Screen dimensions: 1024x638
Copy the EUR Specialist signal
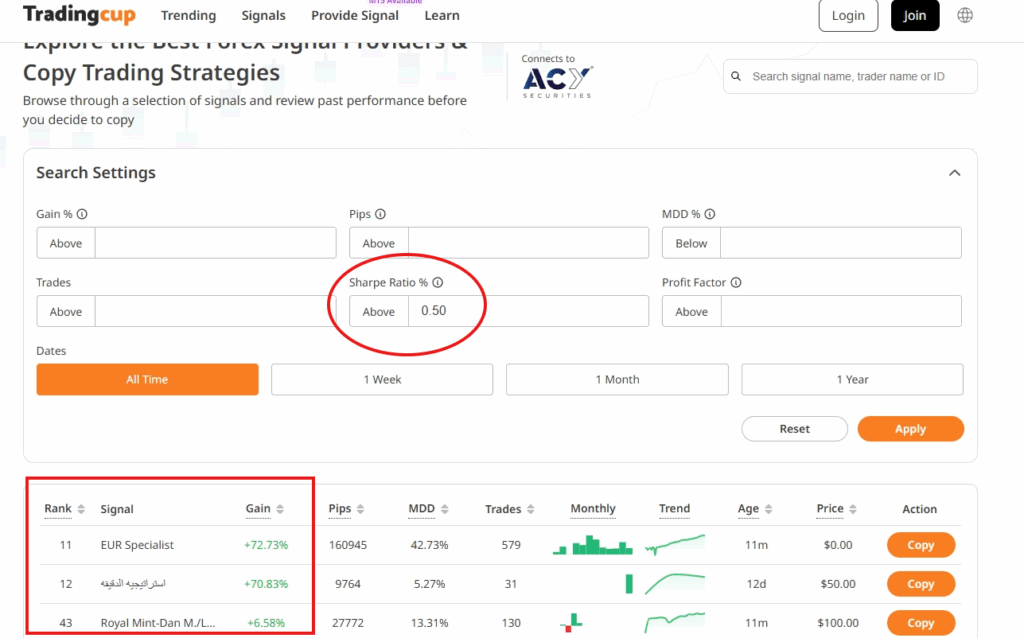click(920, 545)
